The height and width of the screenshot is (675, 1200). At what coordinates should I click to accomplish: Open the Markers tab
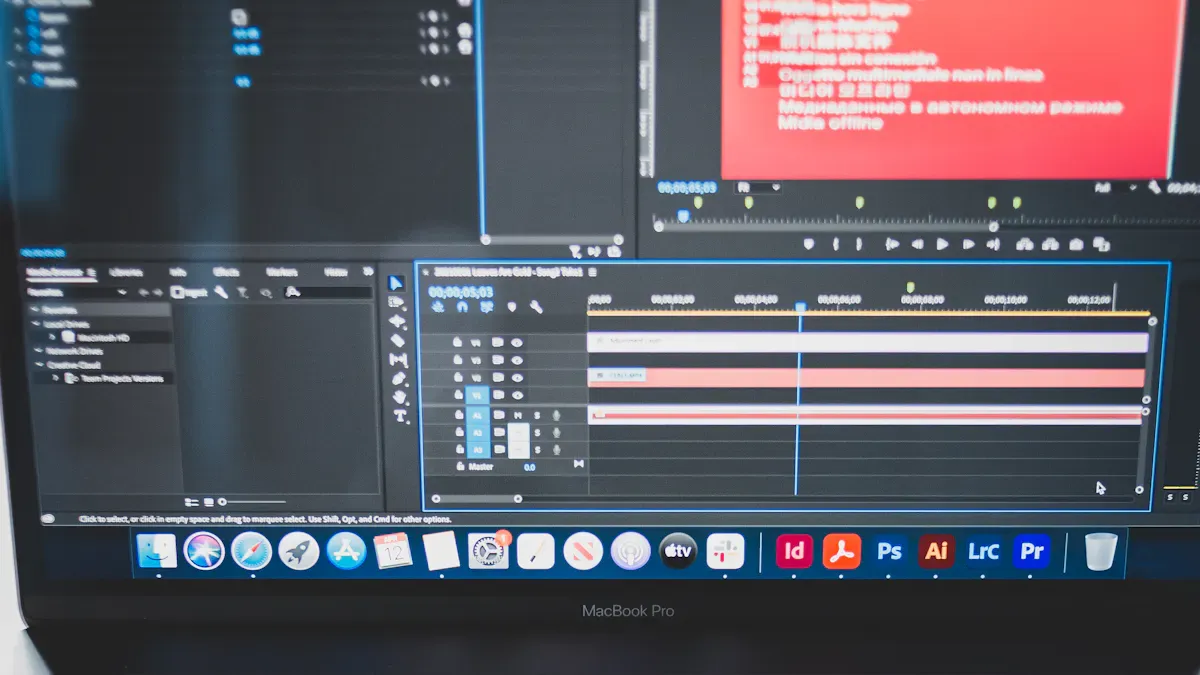tap(281, 272)
